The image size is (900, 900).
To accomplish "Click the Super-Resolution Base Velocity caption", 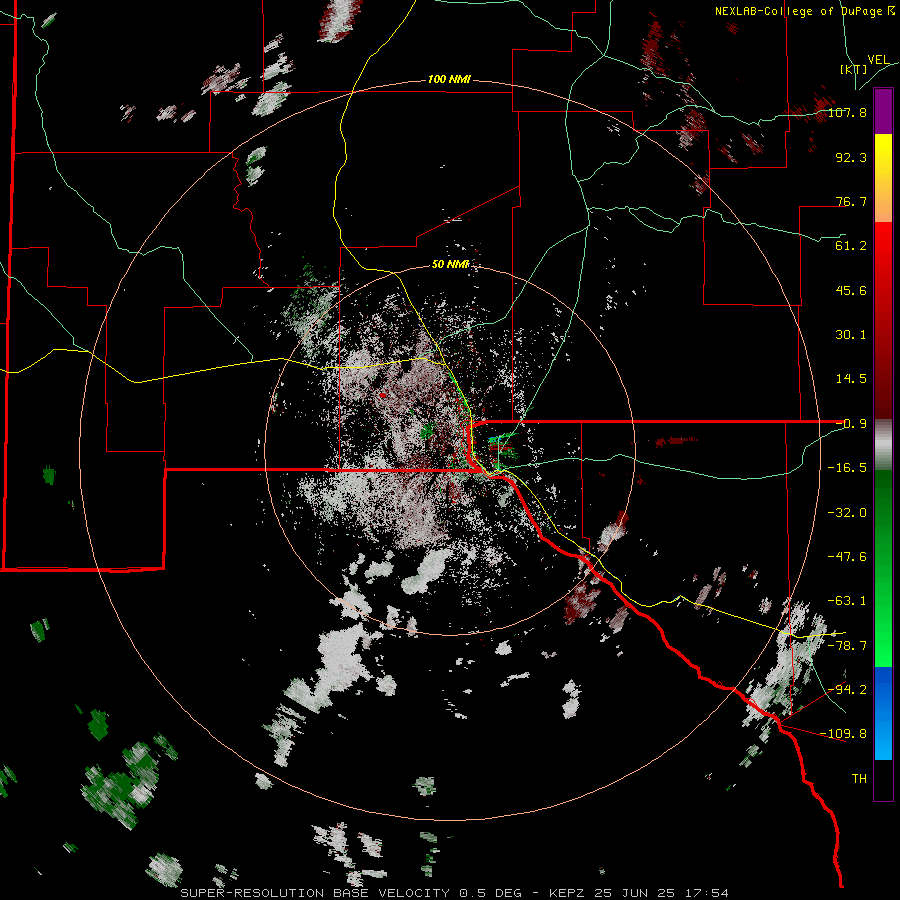I will tap(454, 893).
